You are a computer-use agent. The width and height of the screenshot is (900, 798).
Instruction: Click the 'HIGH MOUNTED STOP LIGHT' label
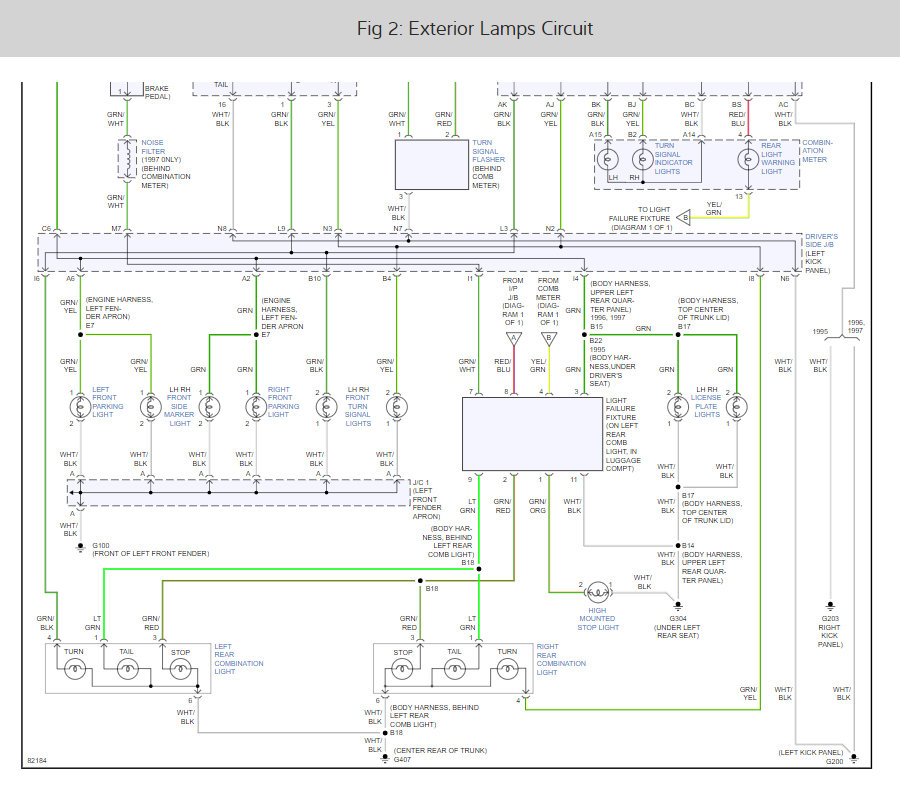(598, 619)
